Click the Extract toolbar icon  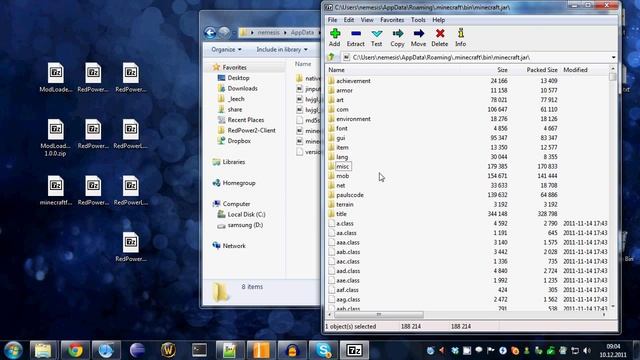pyautogui.click(x=356, y=38)
